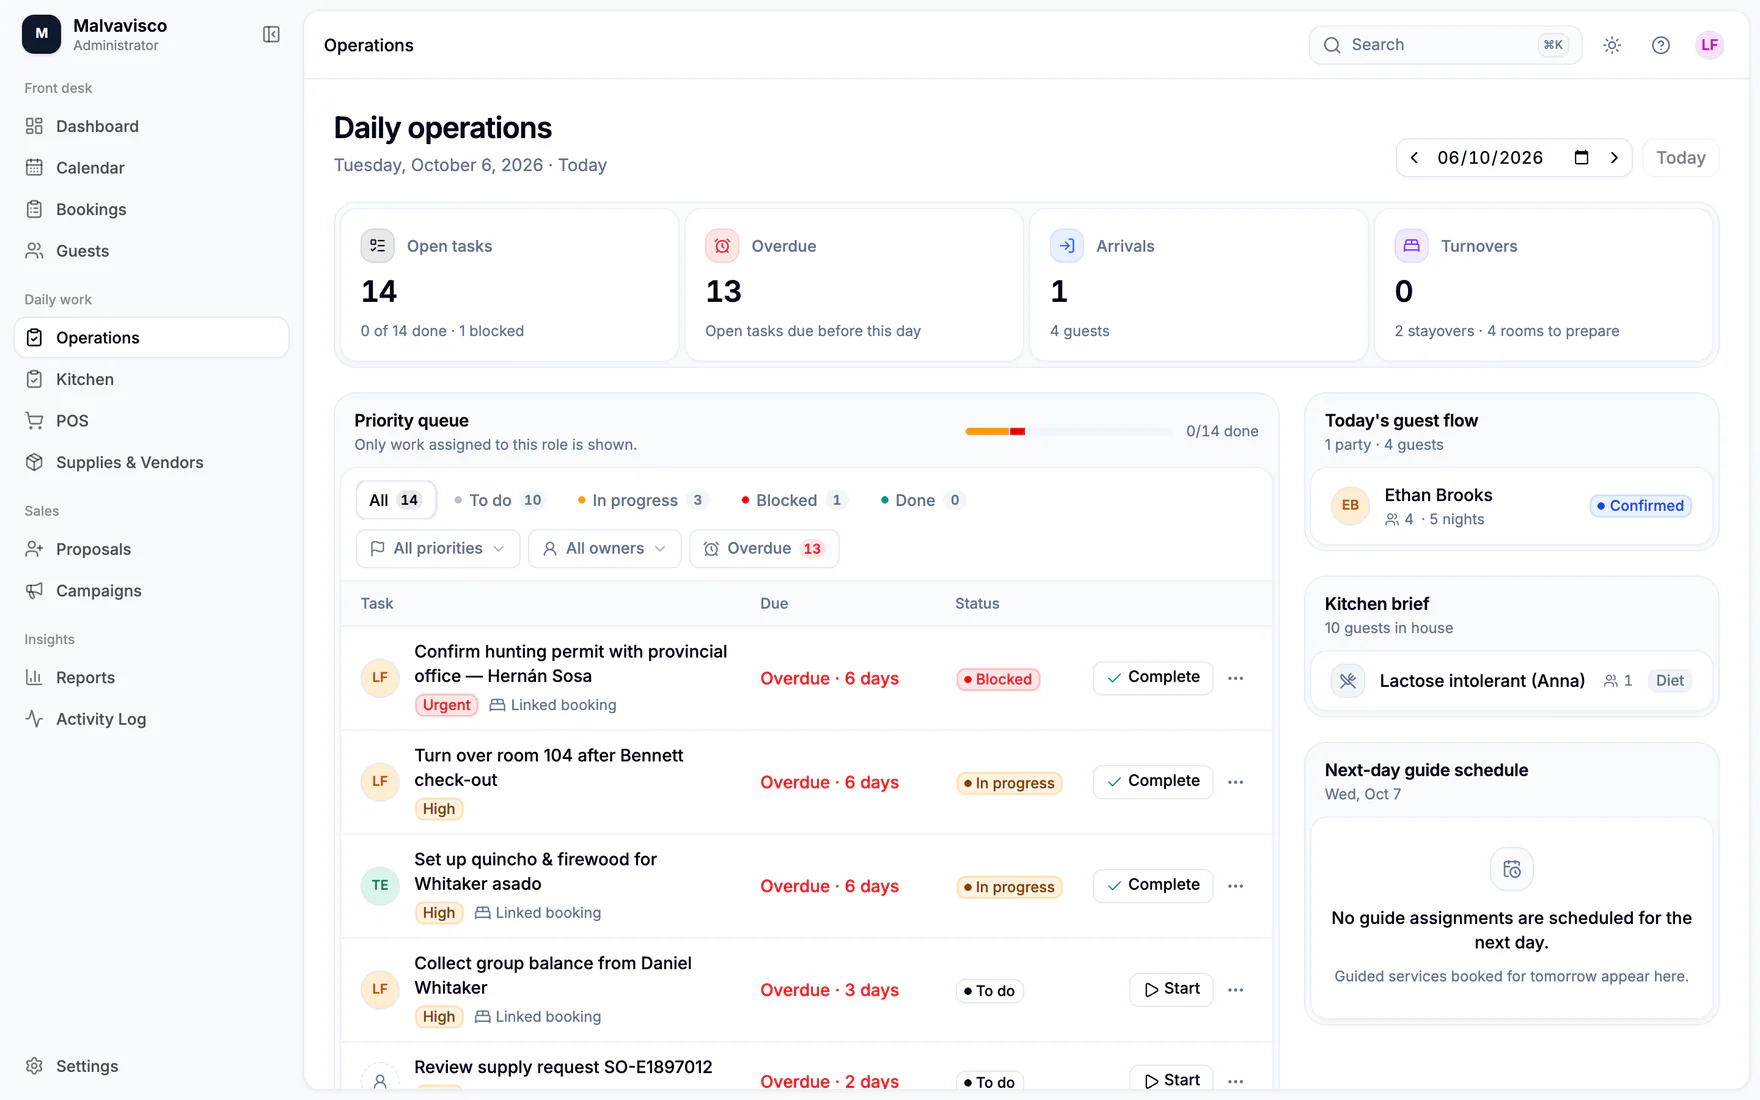Screen dimensions: 1760x1100
Task: Open the date picker calendar icon
Action: [1581, 158]
